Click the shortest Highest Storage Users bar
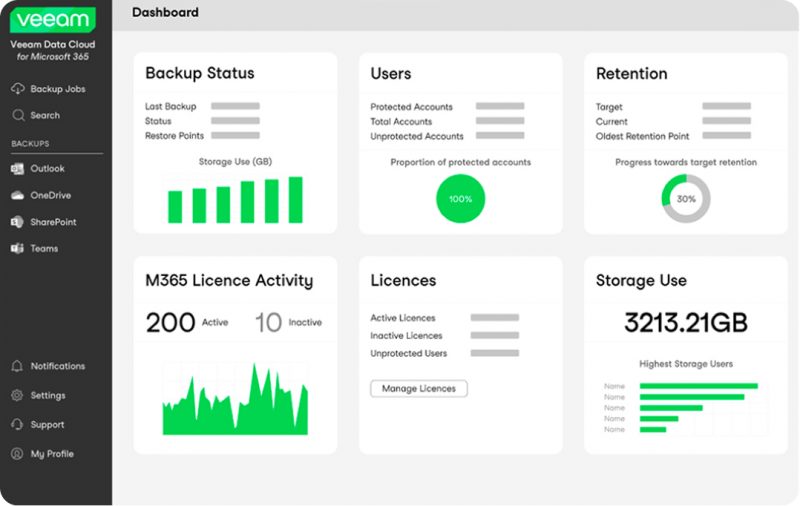 (x=653, y=429)
